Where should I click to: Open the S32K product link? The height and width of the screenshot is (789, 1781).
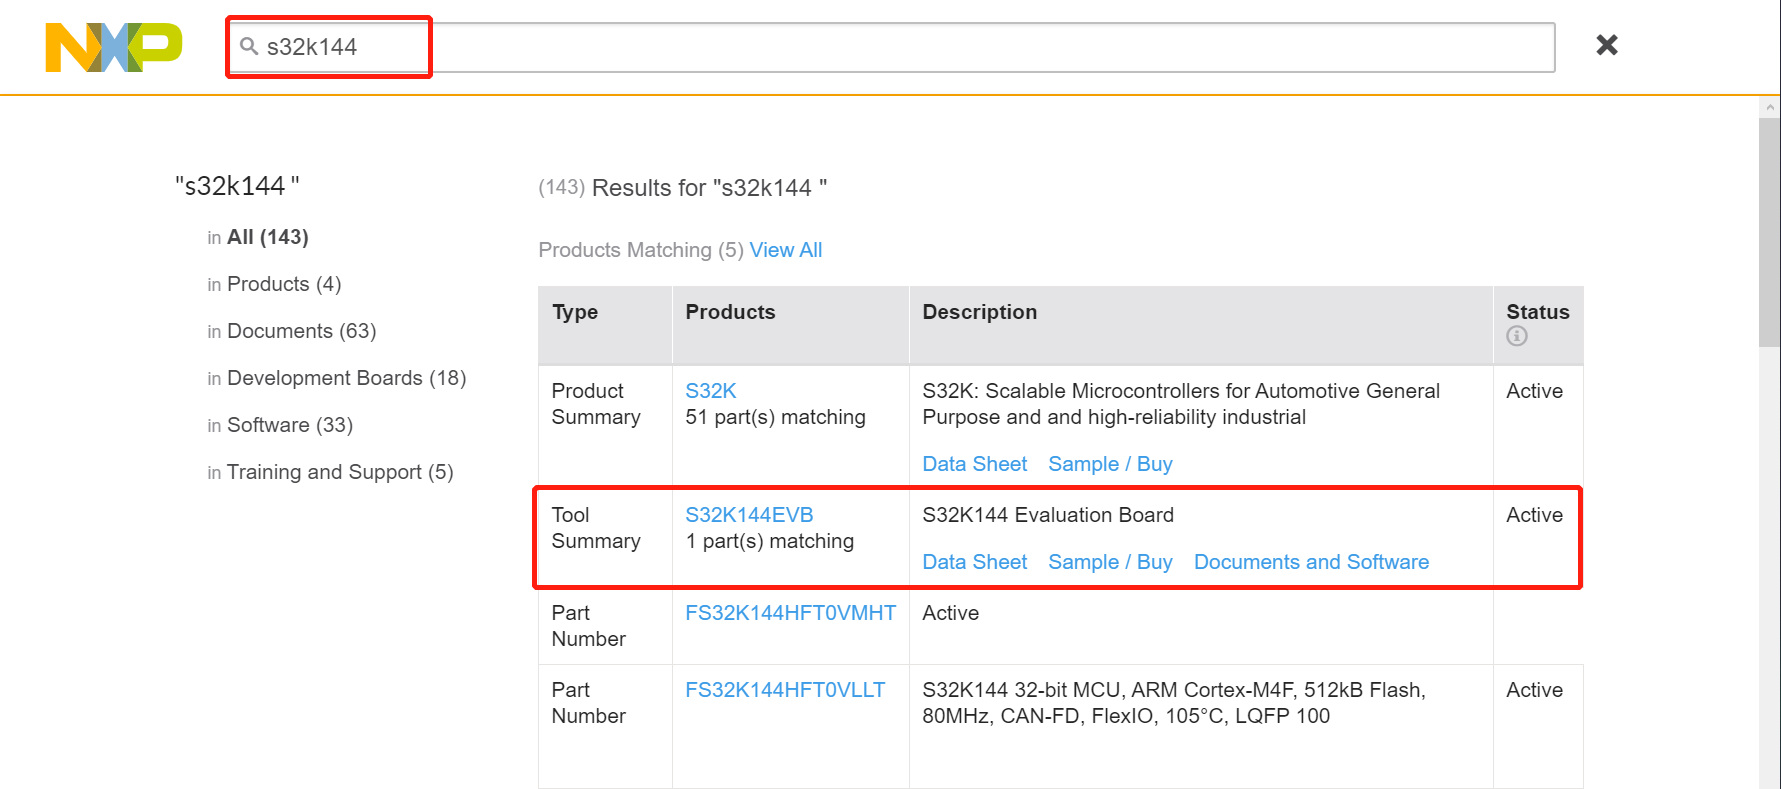(x=710, y=391)
